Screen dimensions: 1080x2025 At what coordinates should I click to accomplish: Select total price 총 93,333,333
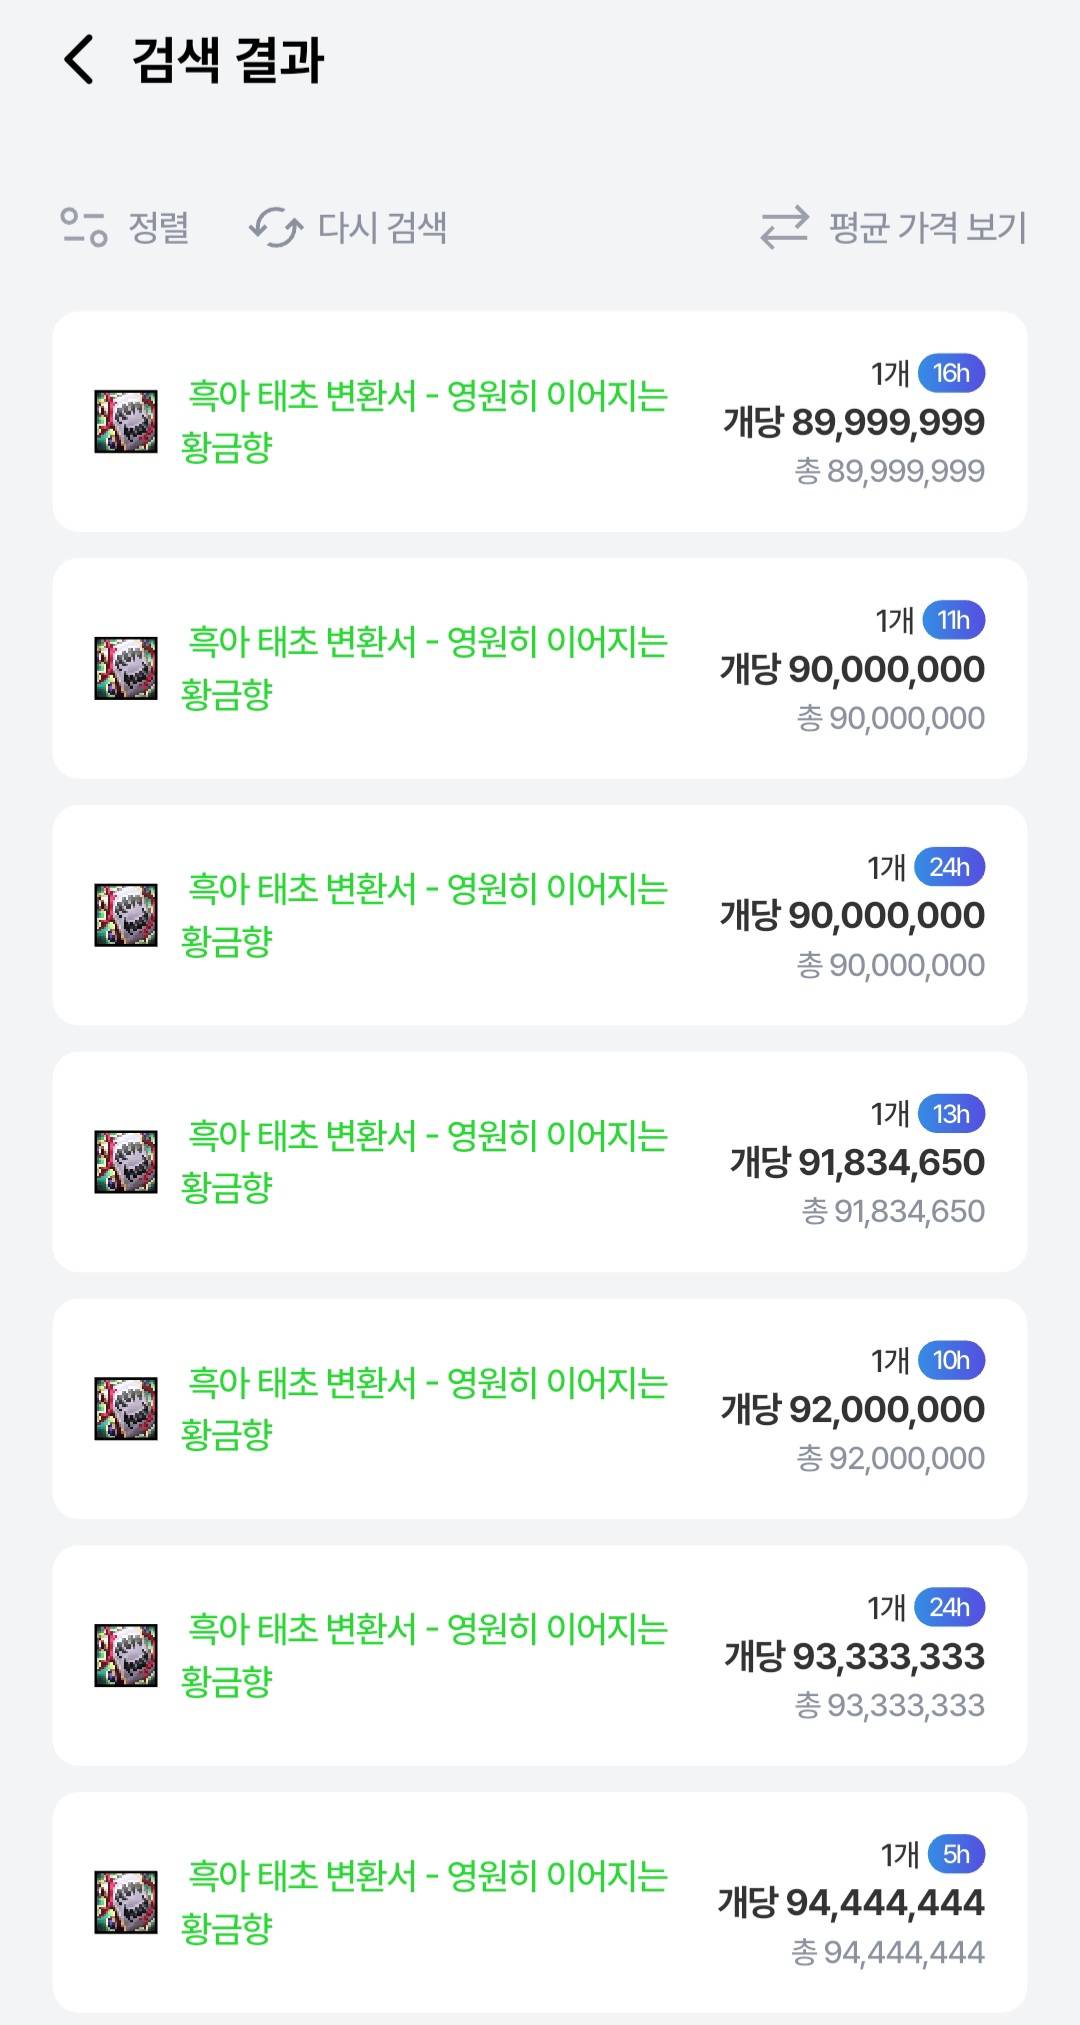890,1705
